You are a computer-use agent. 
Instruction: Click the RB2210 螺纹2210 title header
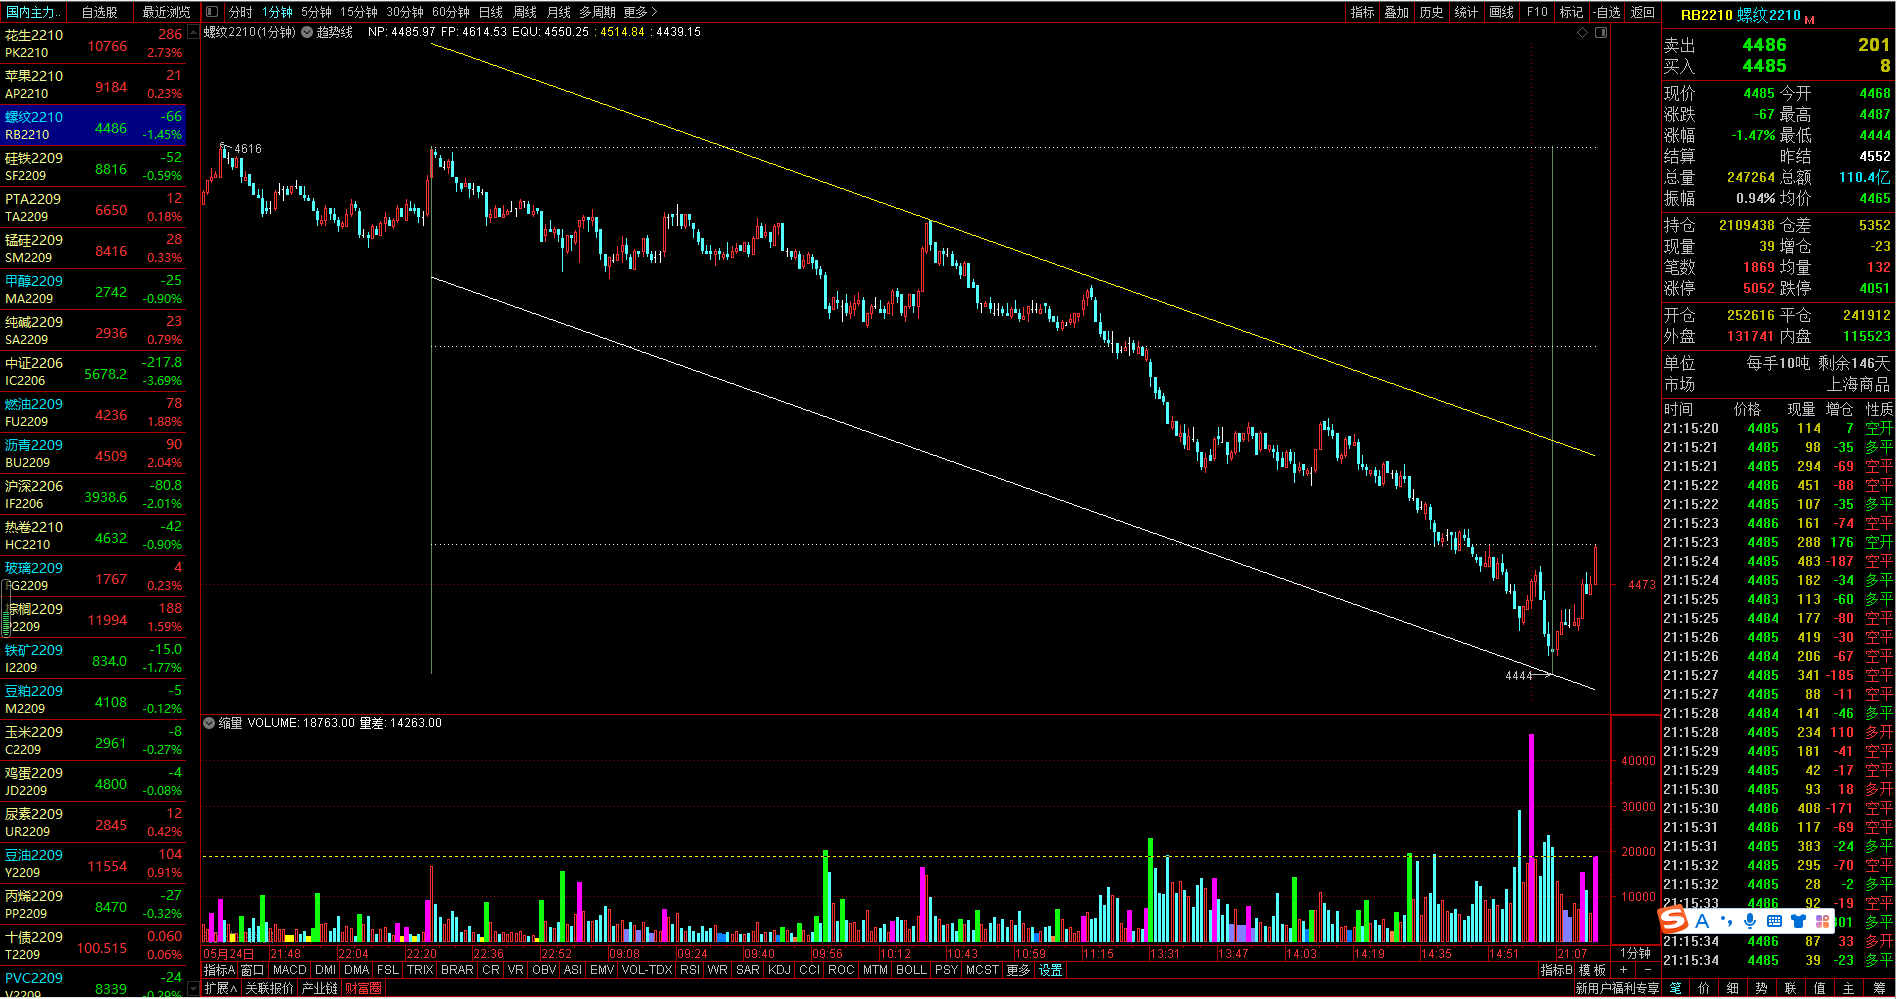point(1747,15)
